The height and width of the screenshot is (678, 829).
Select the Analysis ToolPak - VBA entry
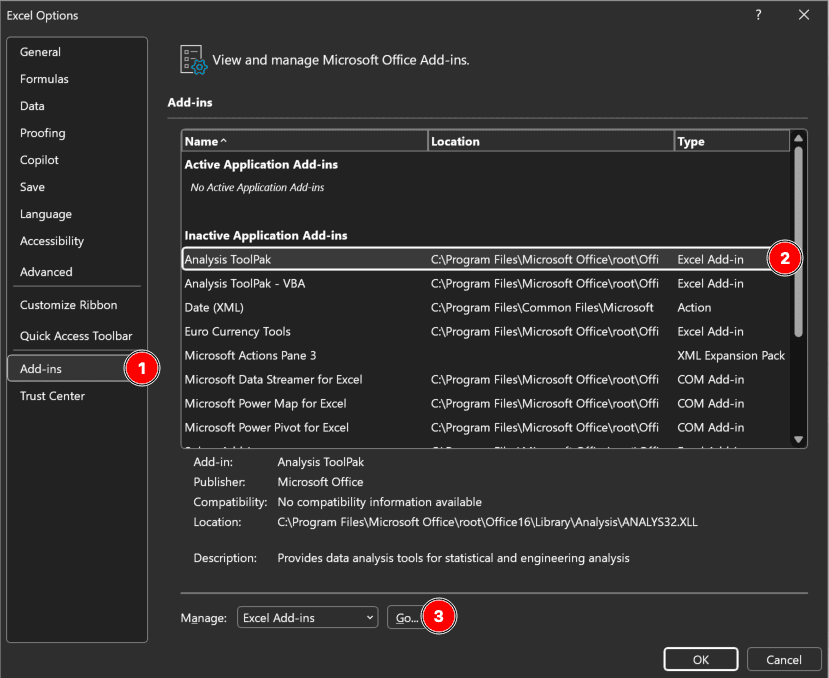[x=300, y=283]
